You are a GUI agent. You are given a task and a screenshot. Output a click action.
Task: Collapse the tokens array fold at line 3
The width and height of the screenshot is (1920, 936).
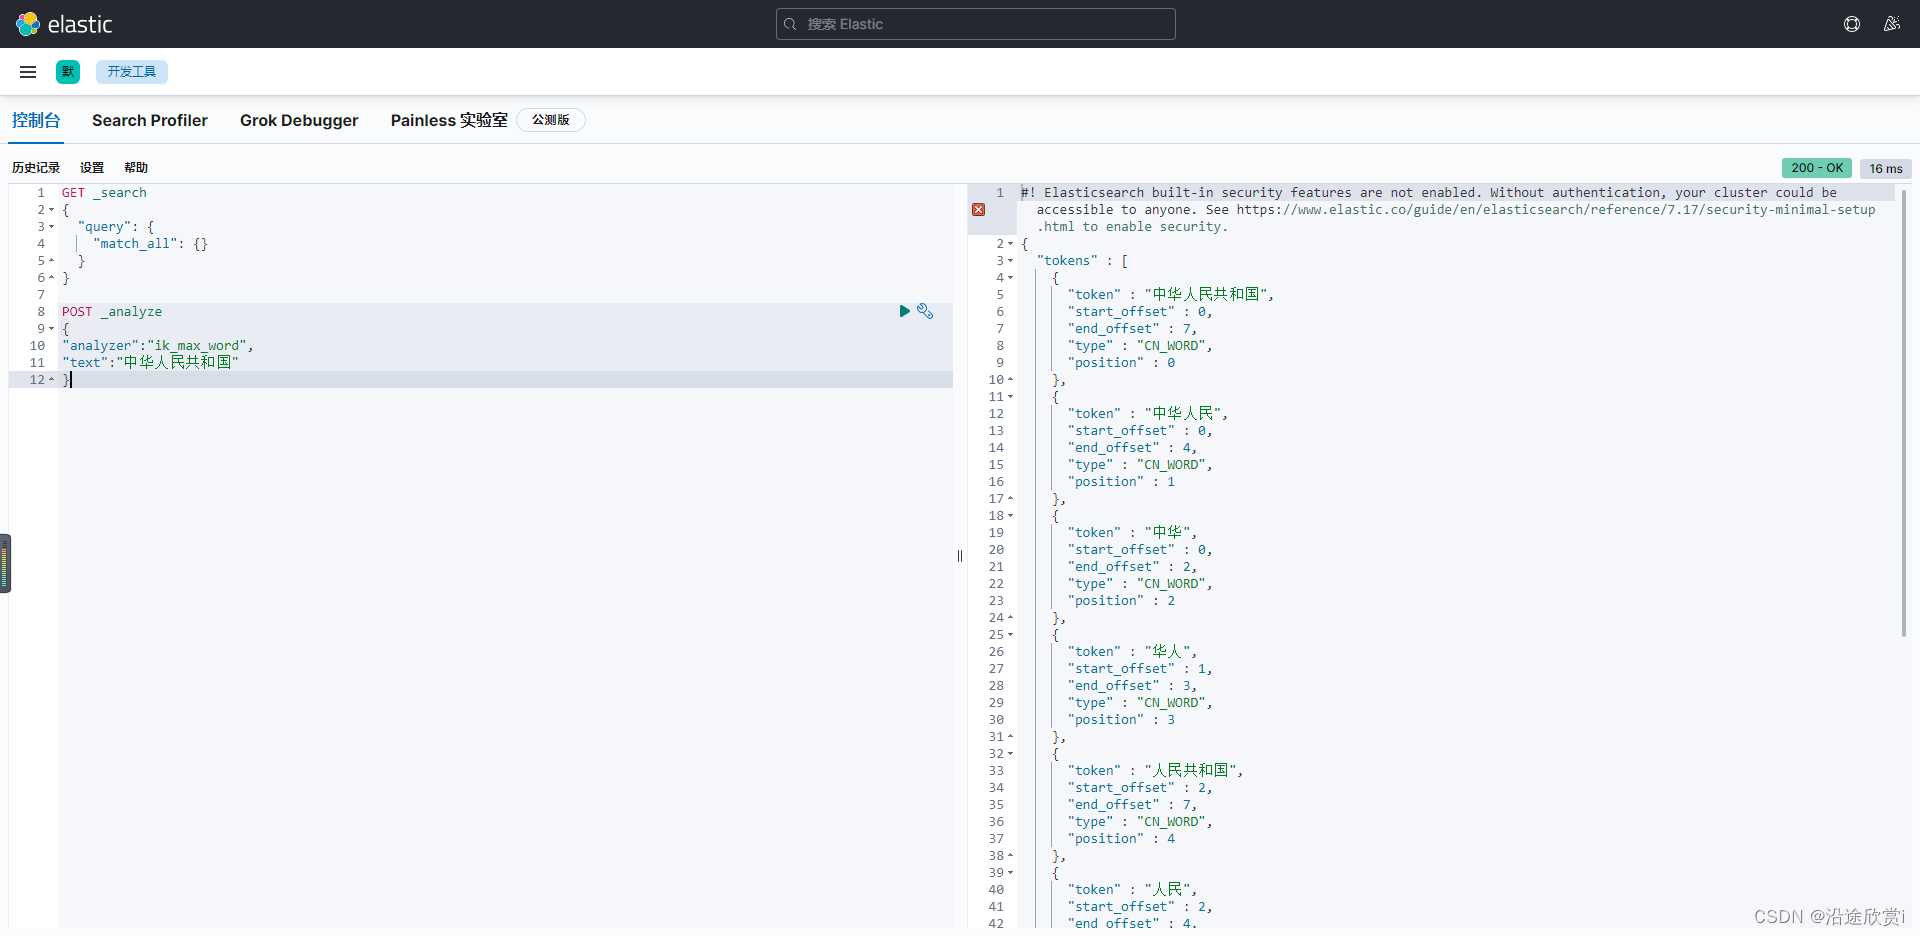click(1010, 261)
